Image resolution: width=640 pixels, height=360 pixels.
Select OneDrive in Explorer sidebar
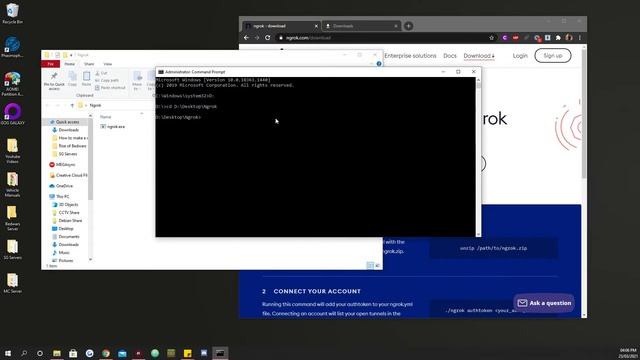coord(61,186)
